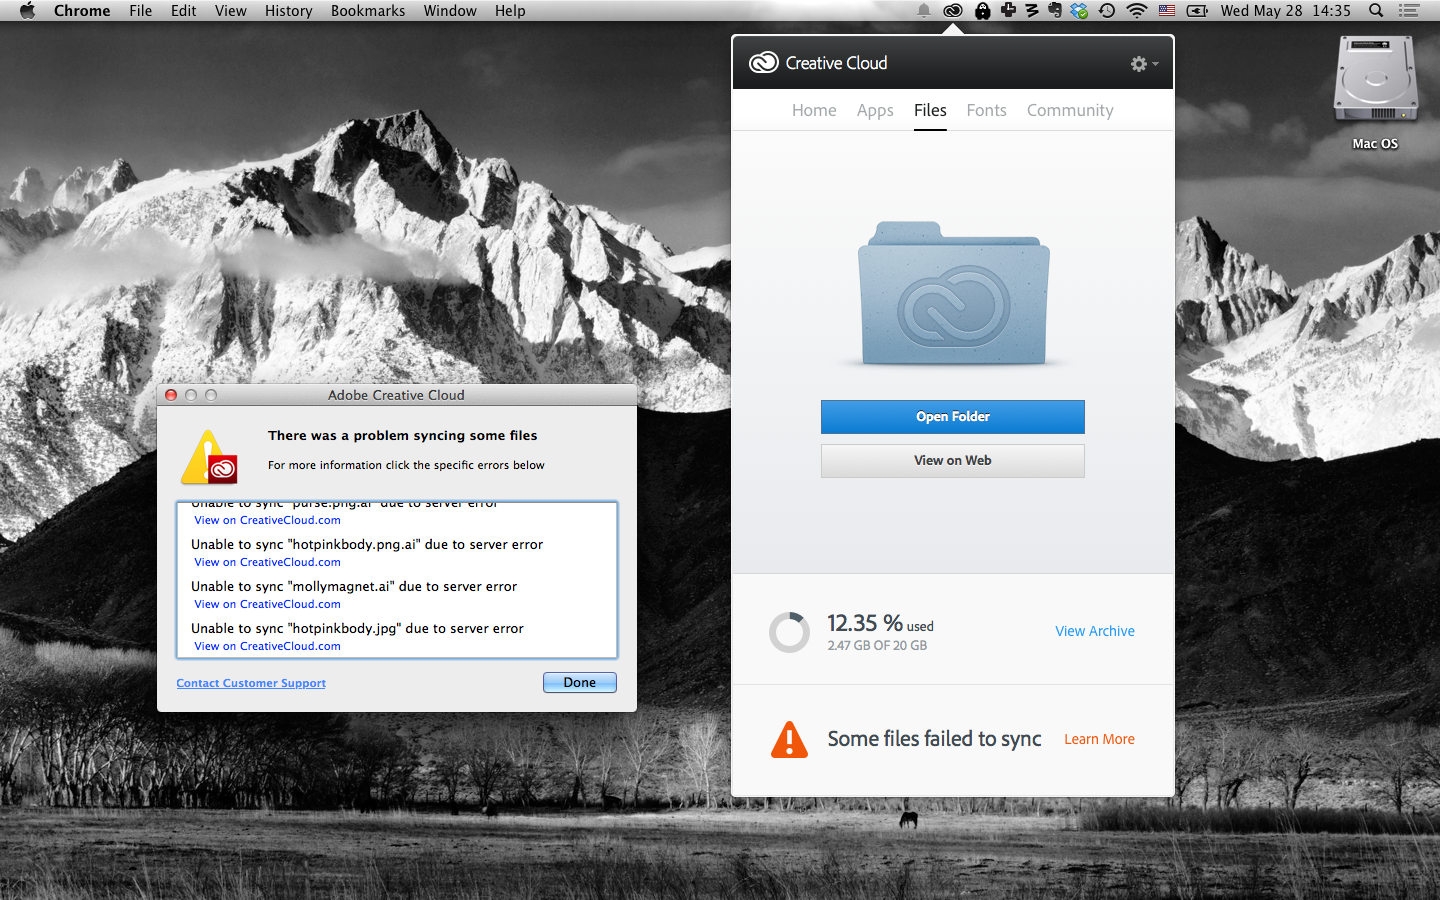Click the cross-shaped menu bar icon
Viewport: 1440px width, 900px height.
point(1008,11)
